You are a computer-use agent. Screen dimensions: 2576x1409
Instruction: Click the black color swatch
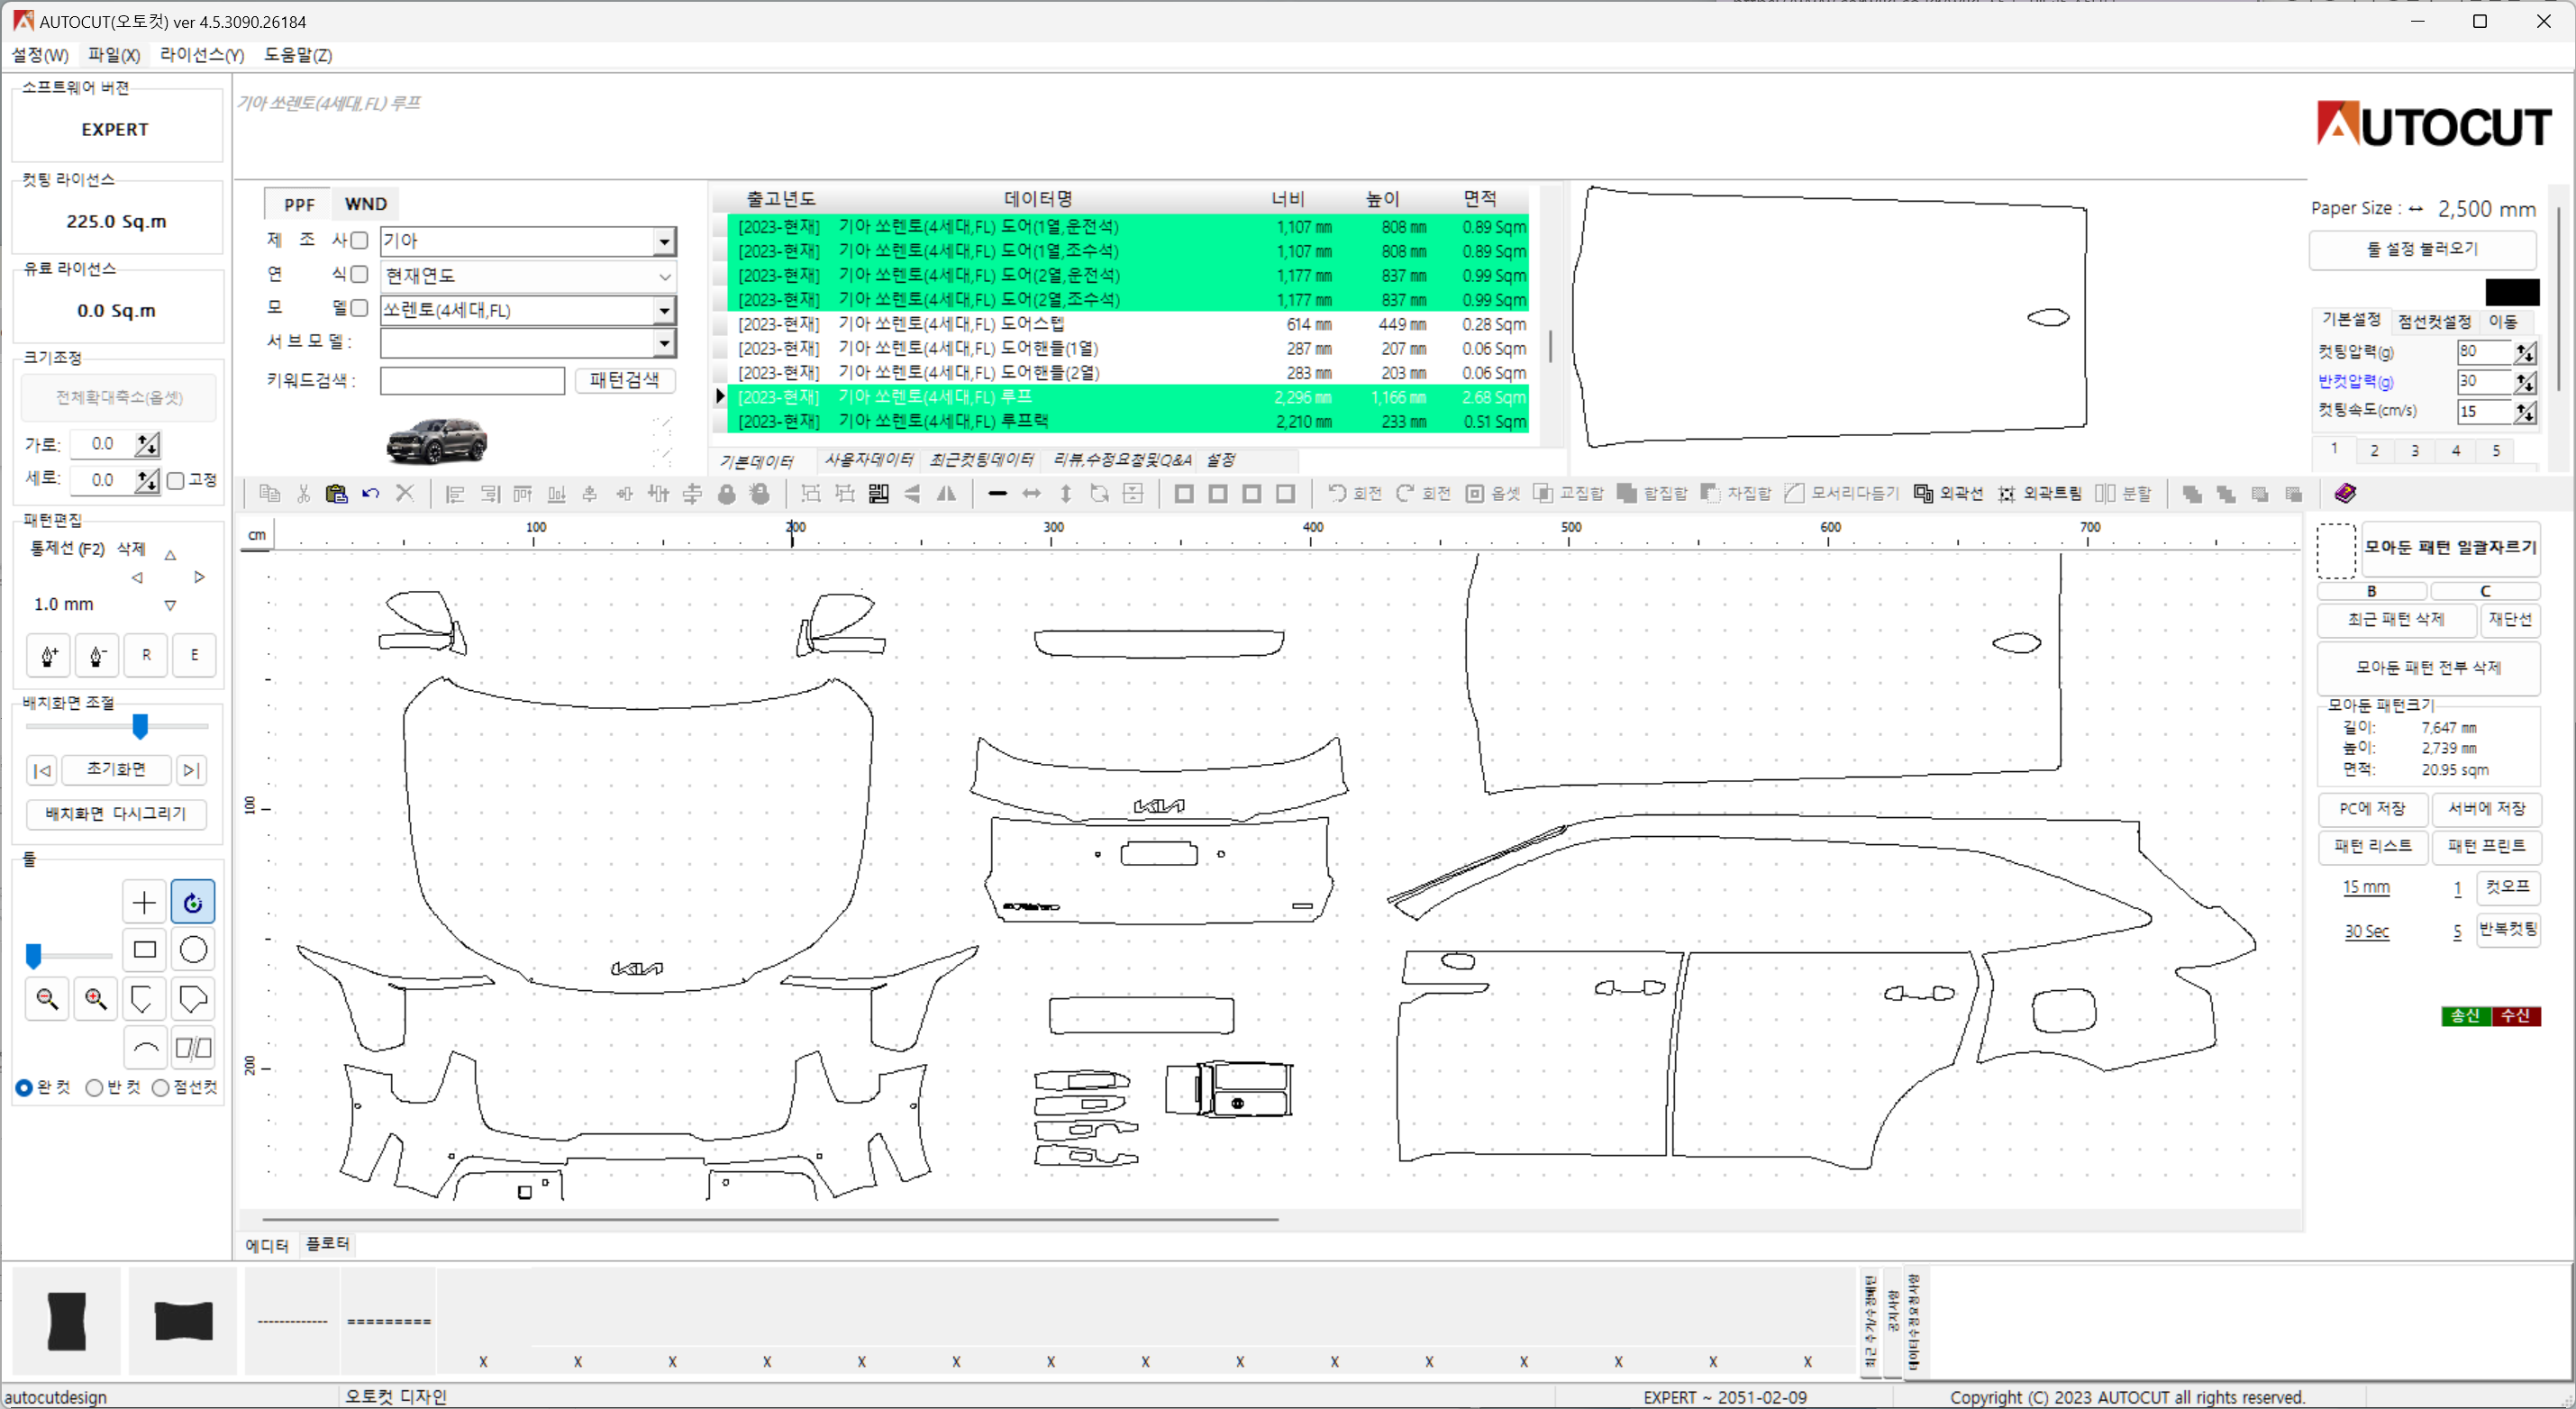[2512, 292]
